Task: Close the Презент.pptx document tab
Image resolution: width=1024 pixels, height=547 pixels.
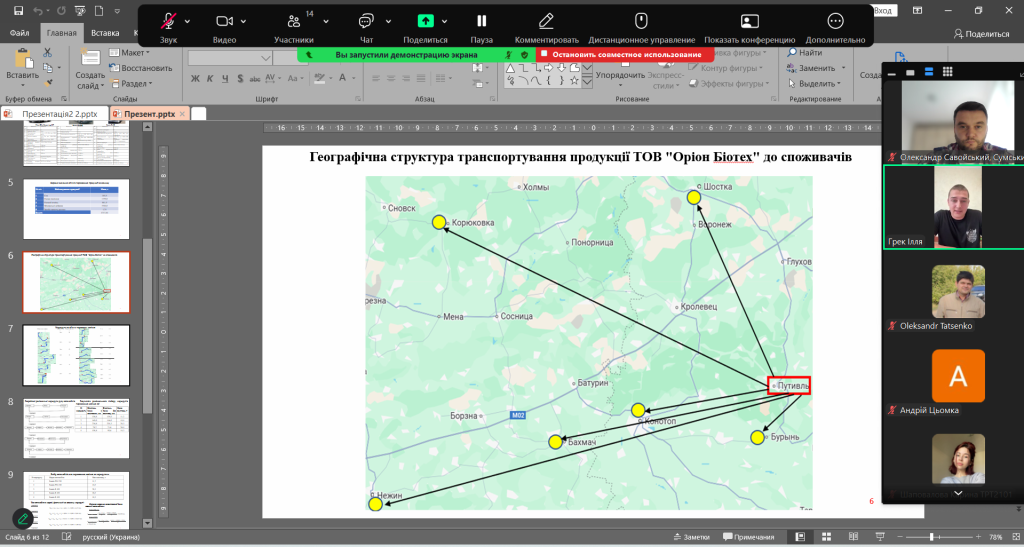Action: tap(182, 114)
